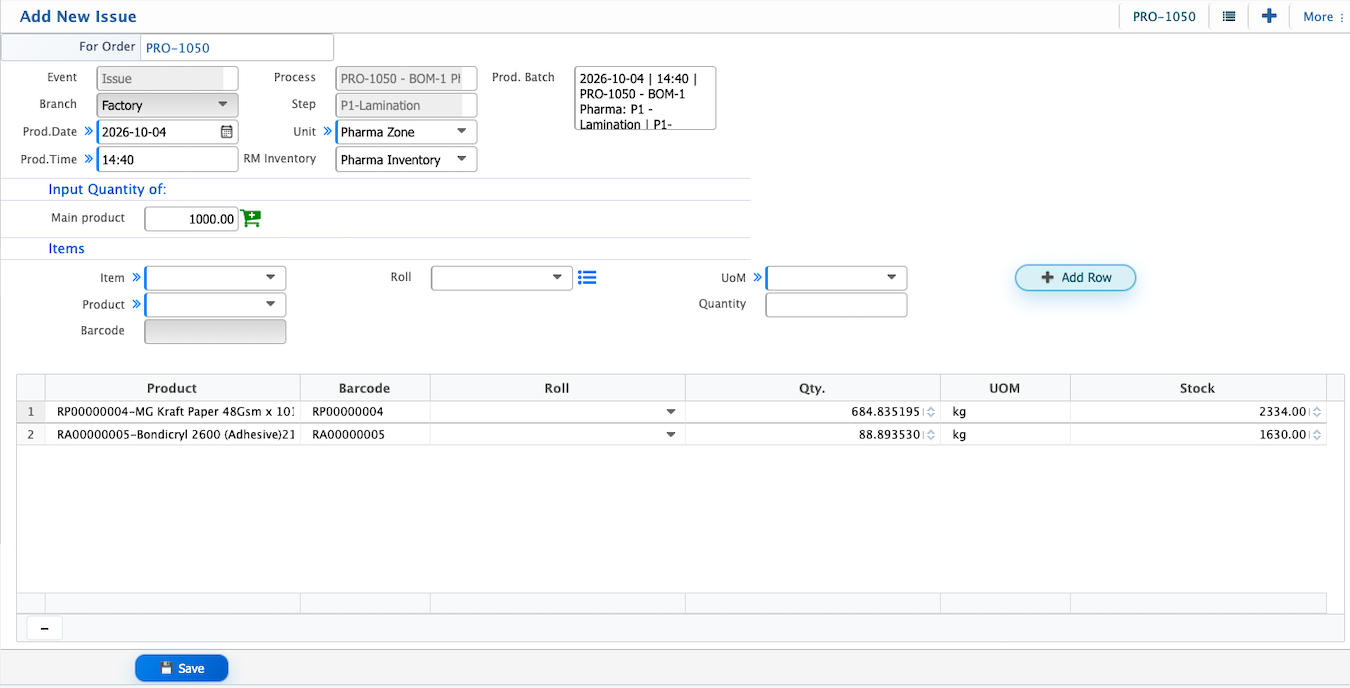Click the Stock column header
The image size is (1350, 688).
pos(1197,388)
